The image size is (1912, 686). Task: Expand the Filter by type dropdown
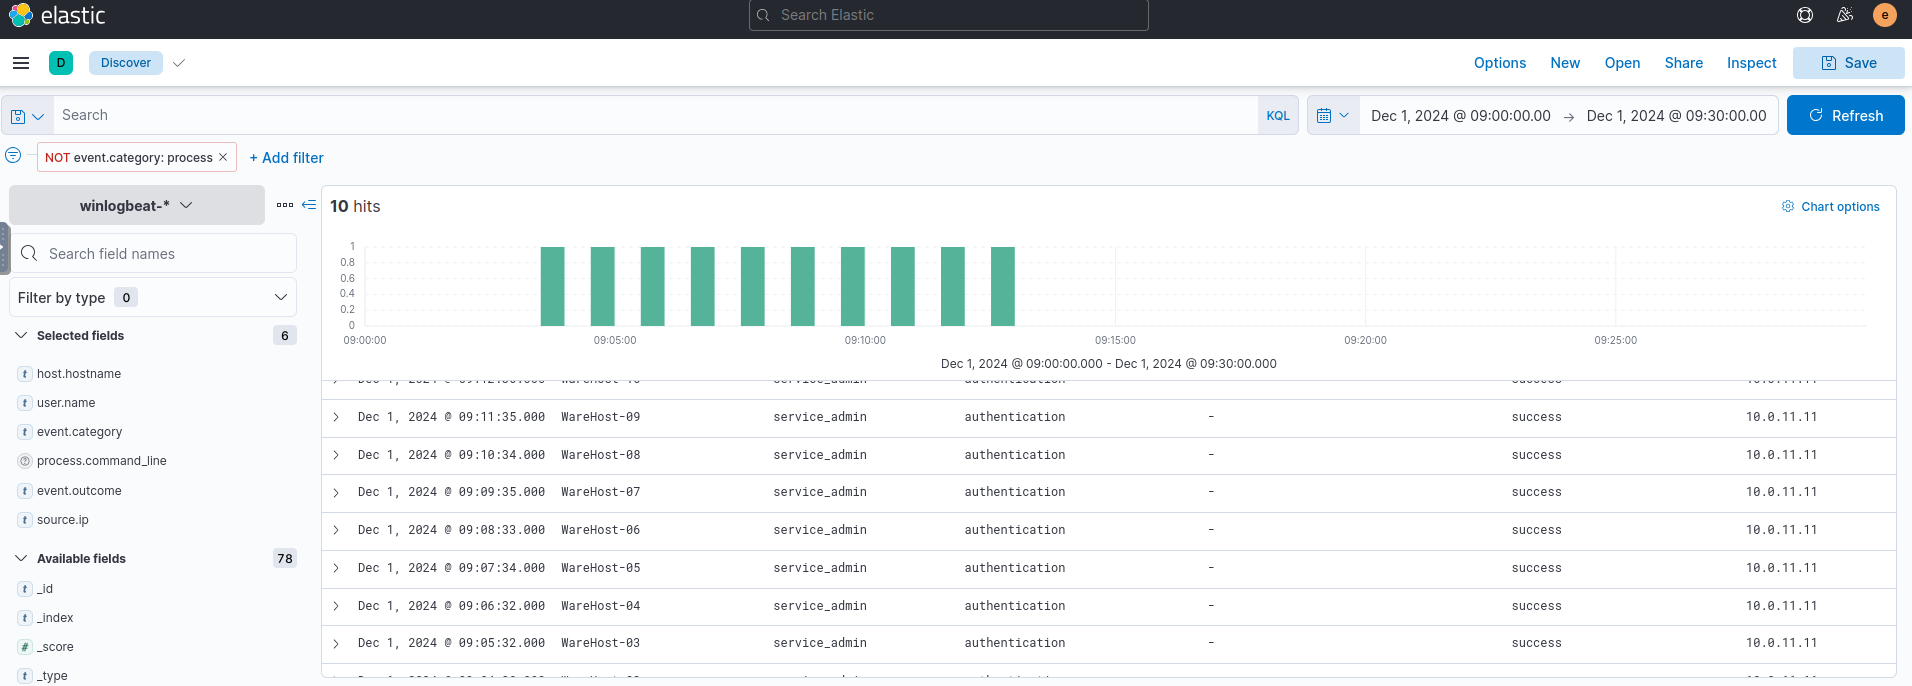153,298
